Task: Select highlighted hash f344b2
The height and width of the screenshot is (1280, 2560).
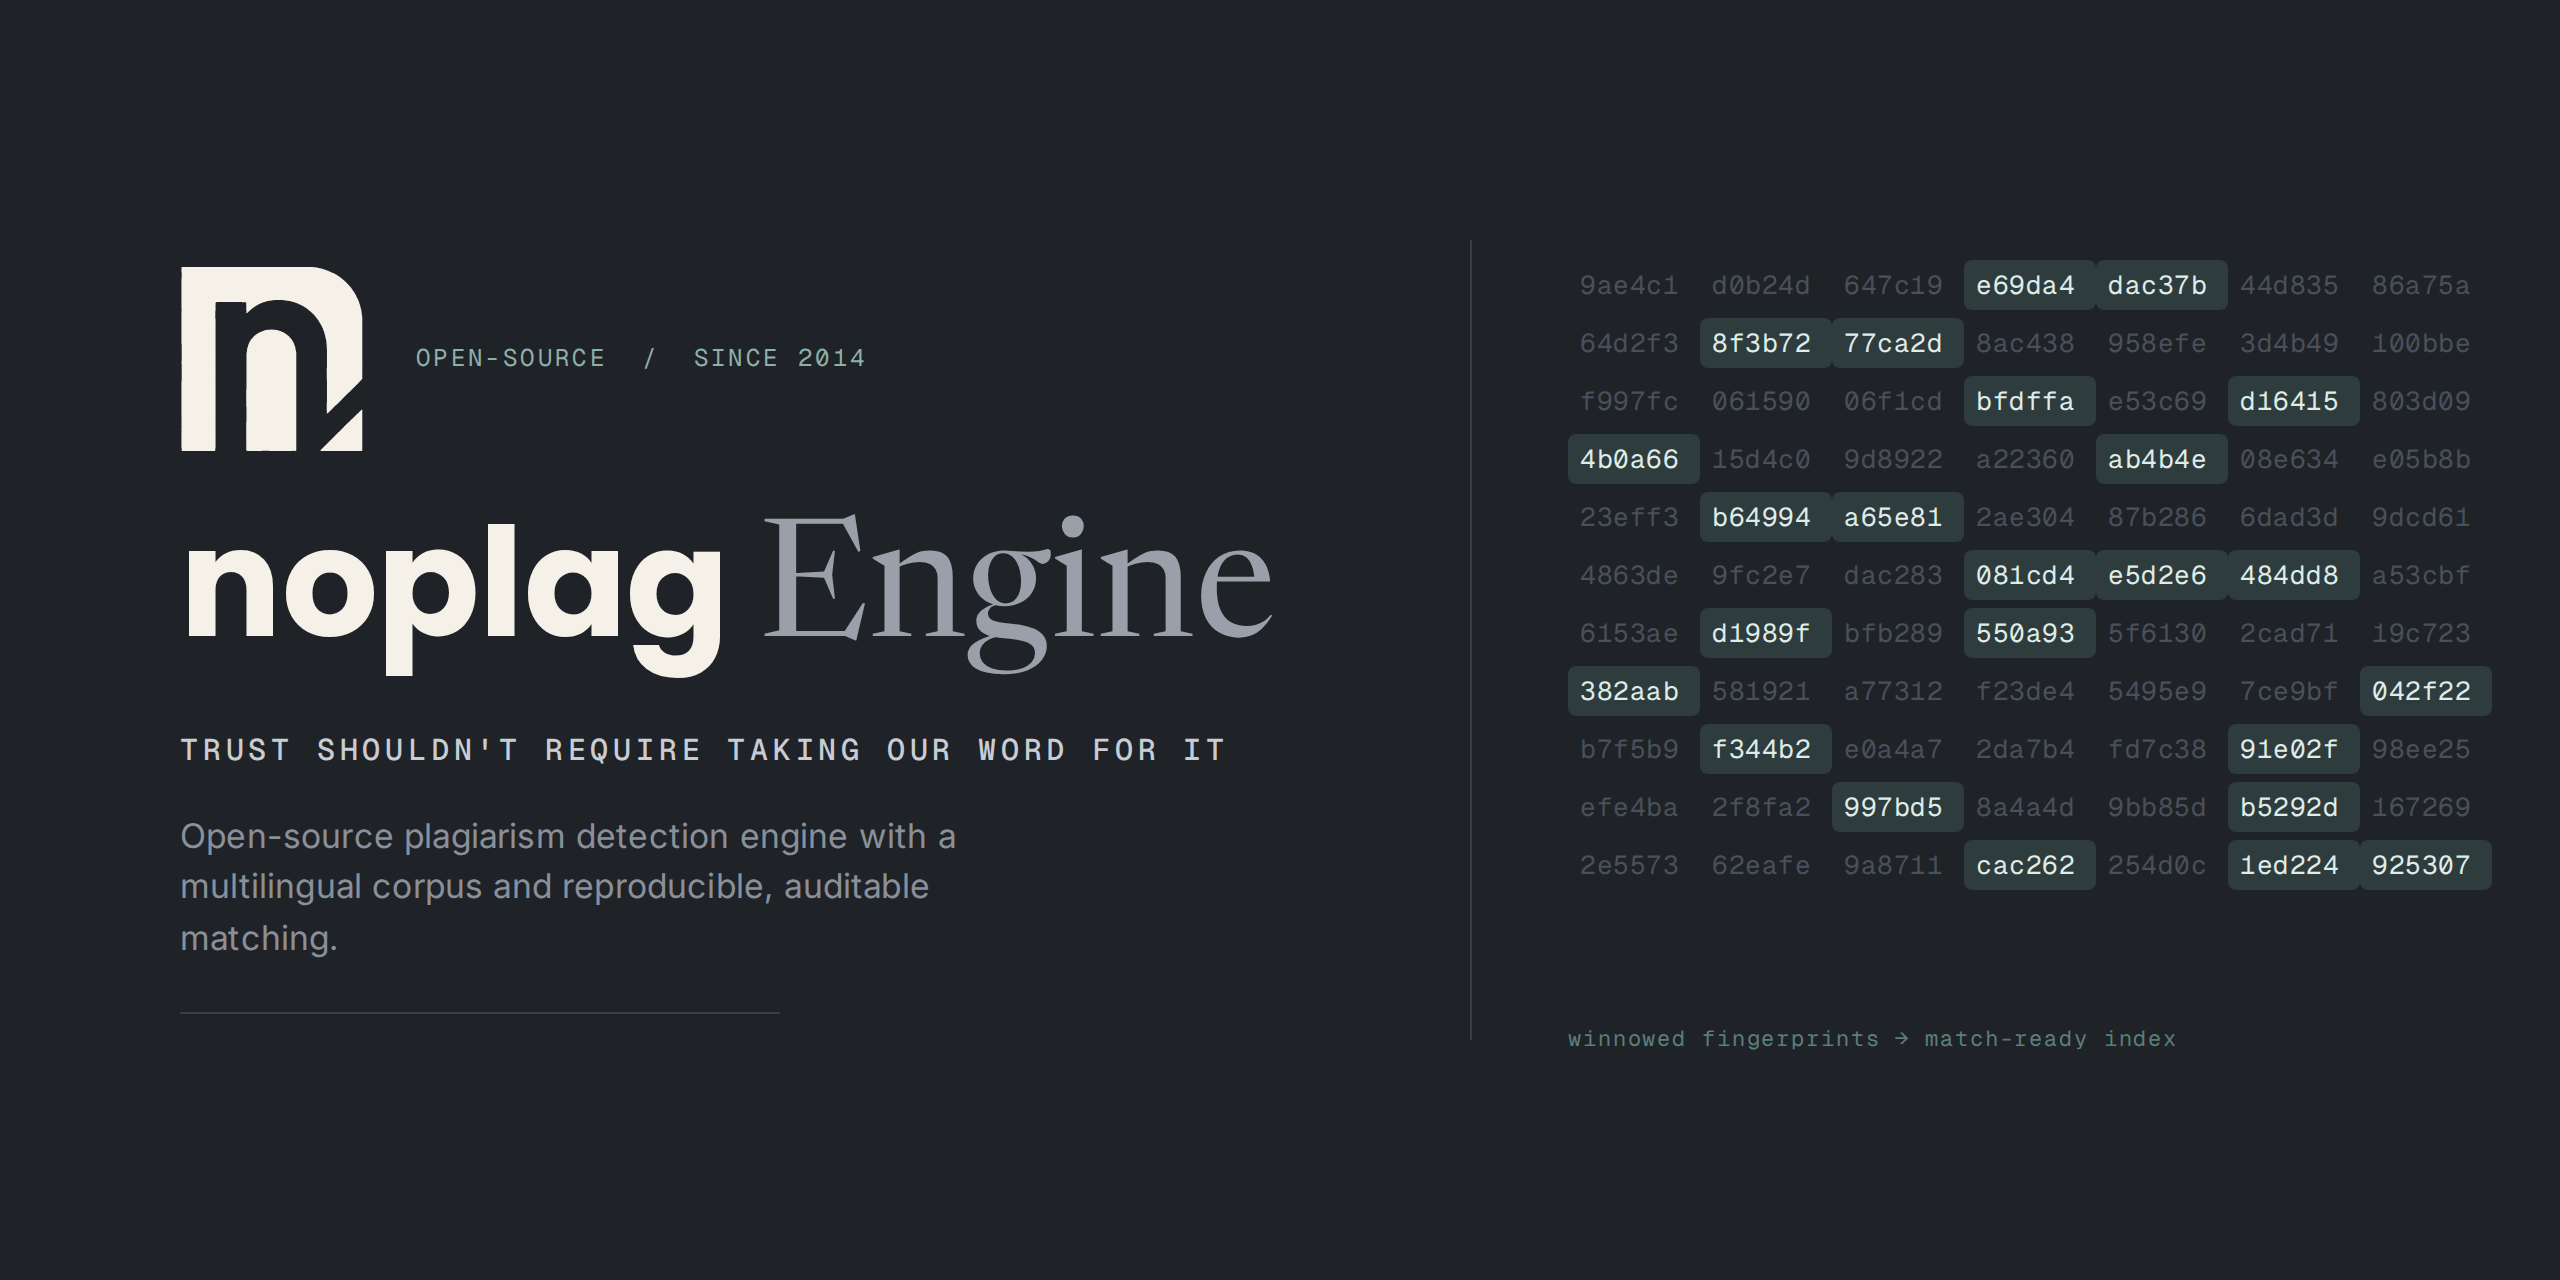Action: point(1766,749)
